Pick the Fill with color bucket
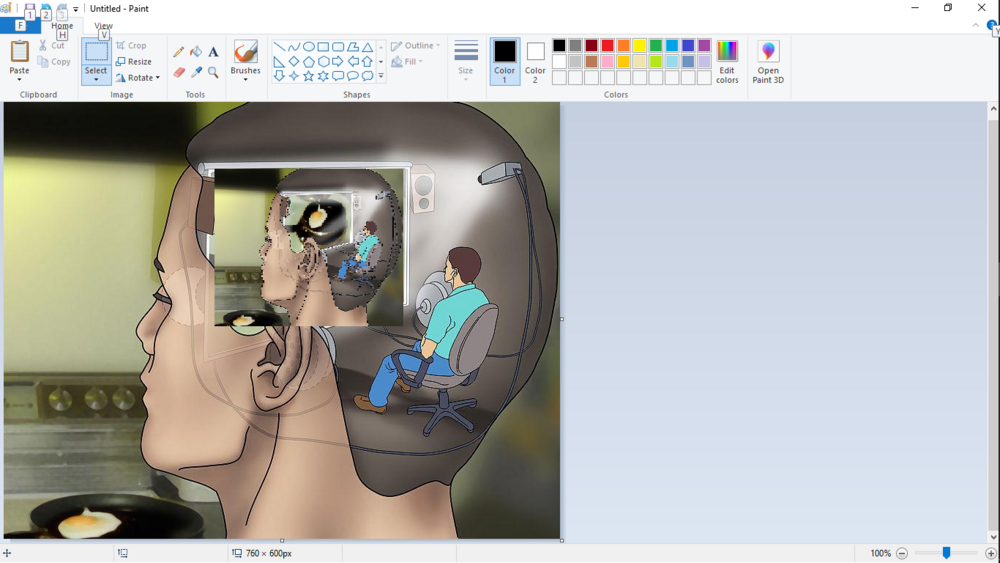This screenshot has height=563, width=1000. pos(196,52)
